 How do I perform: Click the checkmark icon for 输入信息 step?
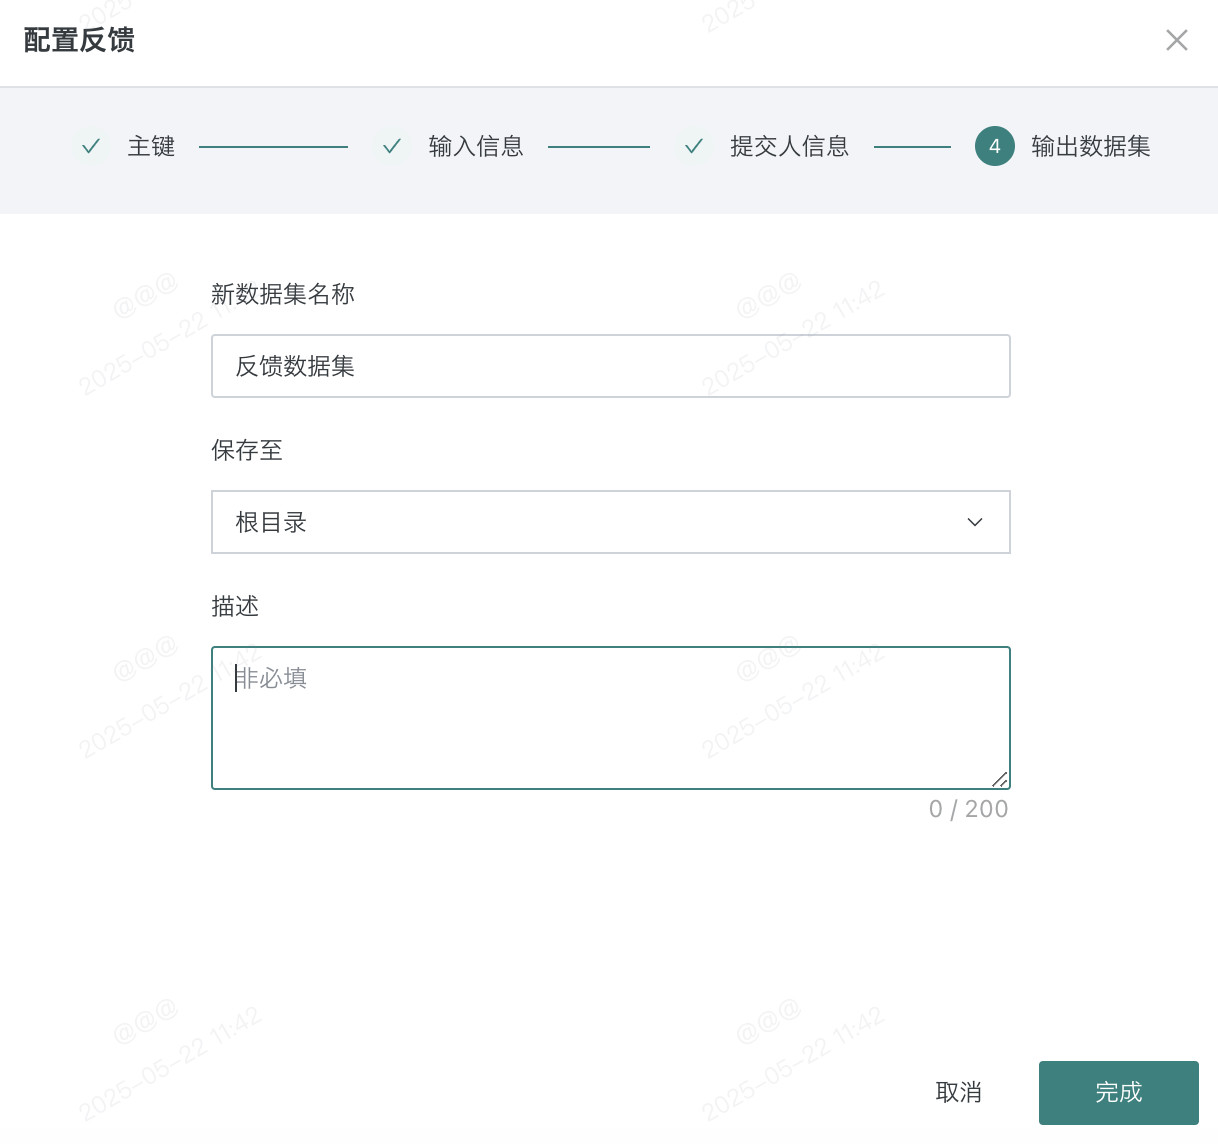tap(392, 146)
